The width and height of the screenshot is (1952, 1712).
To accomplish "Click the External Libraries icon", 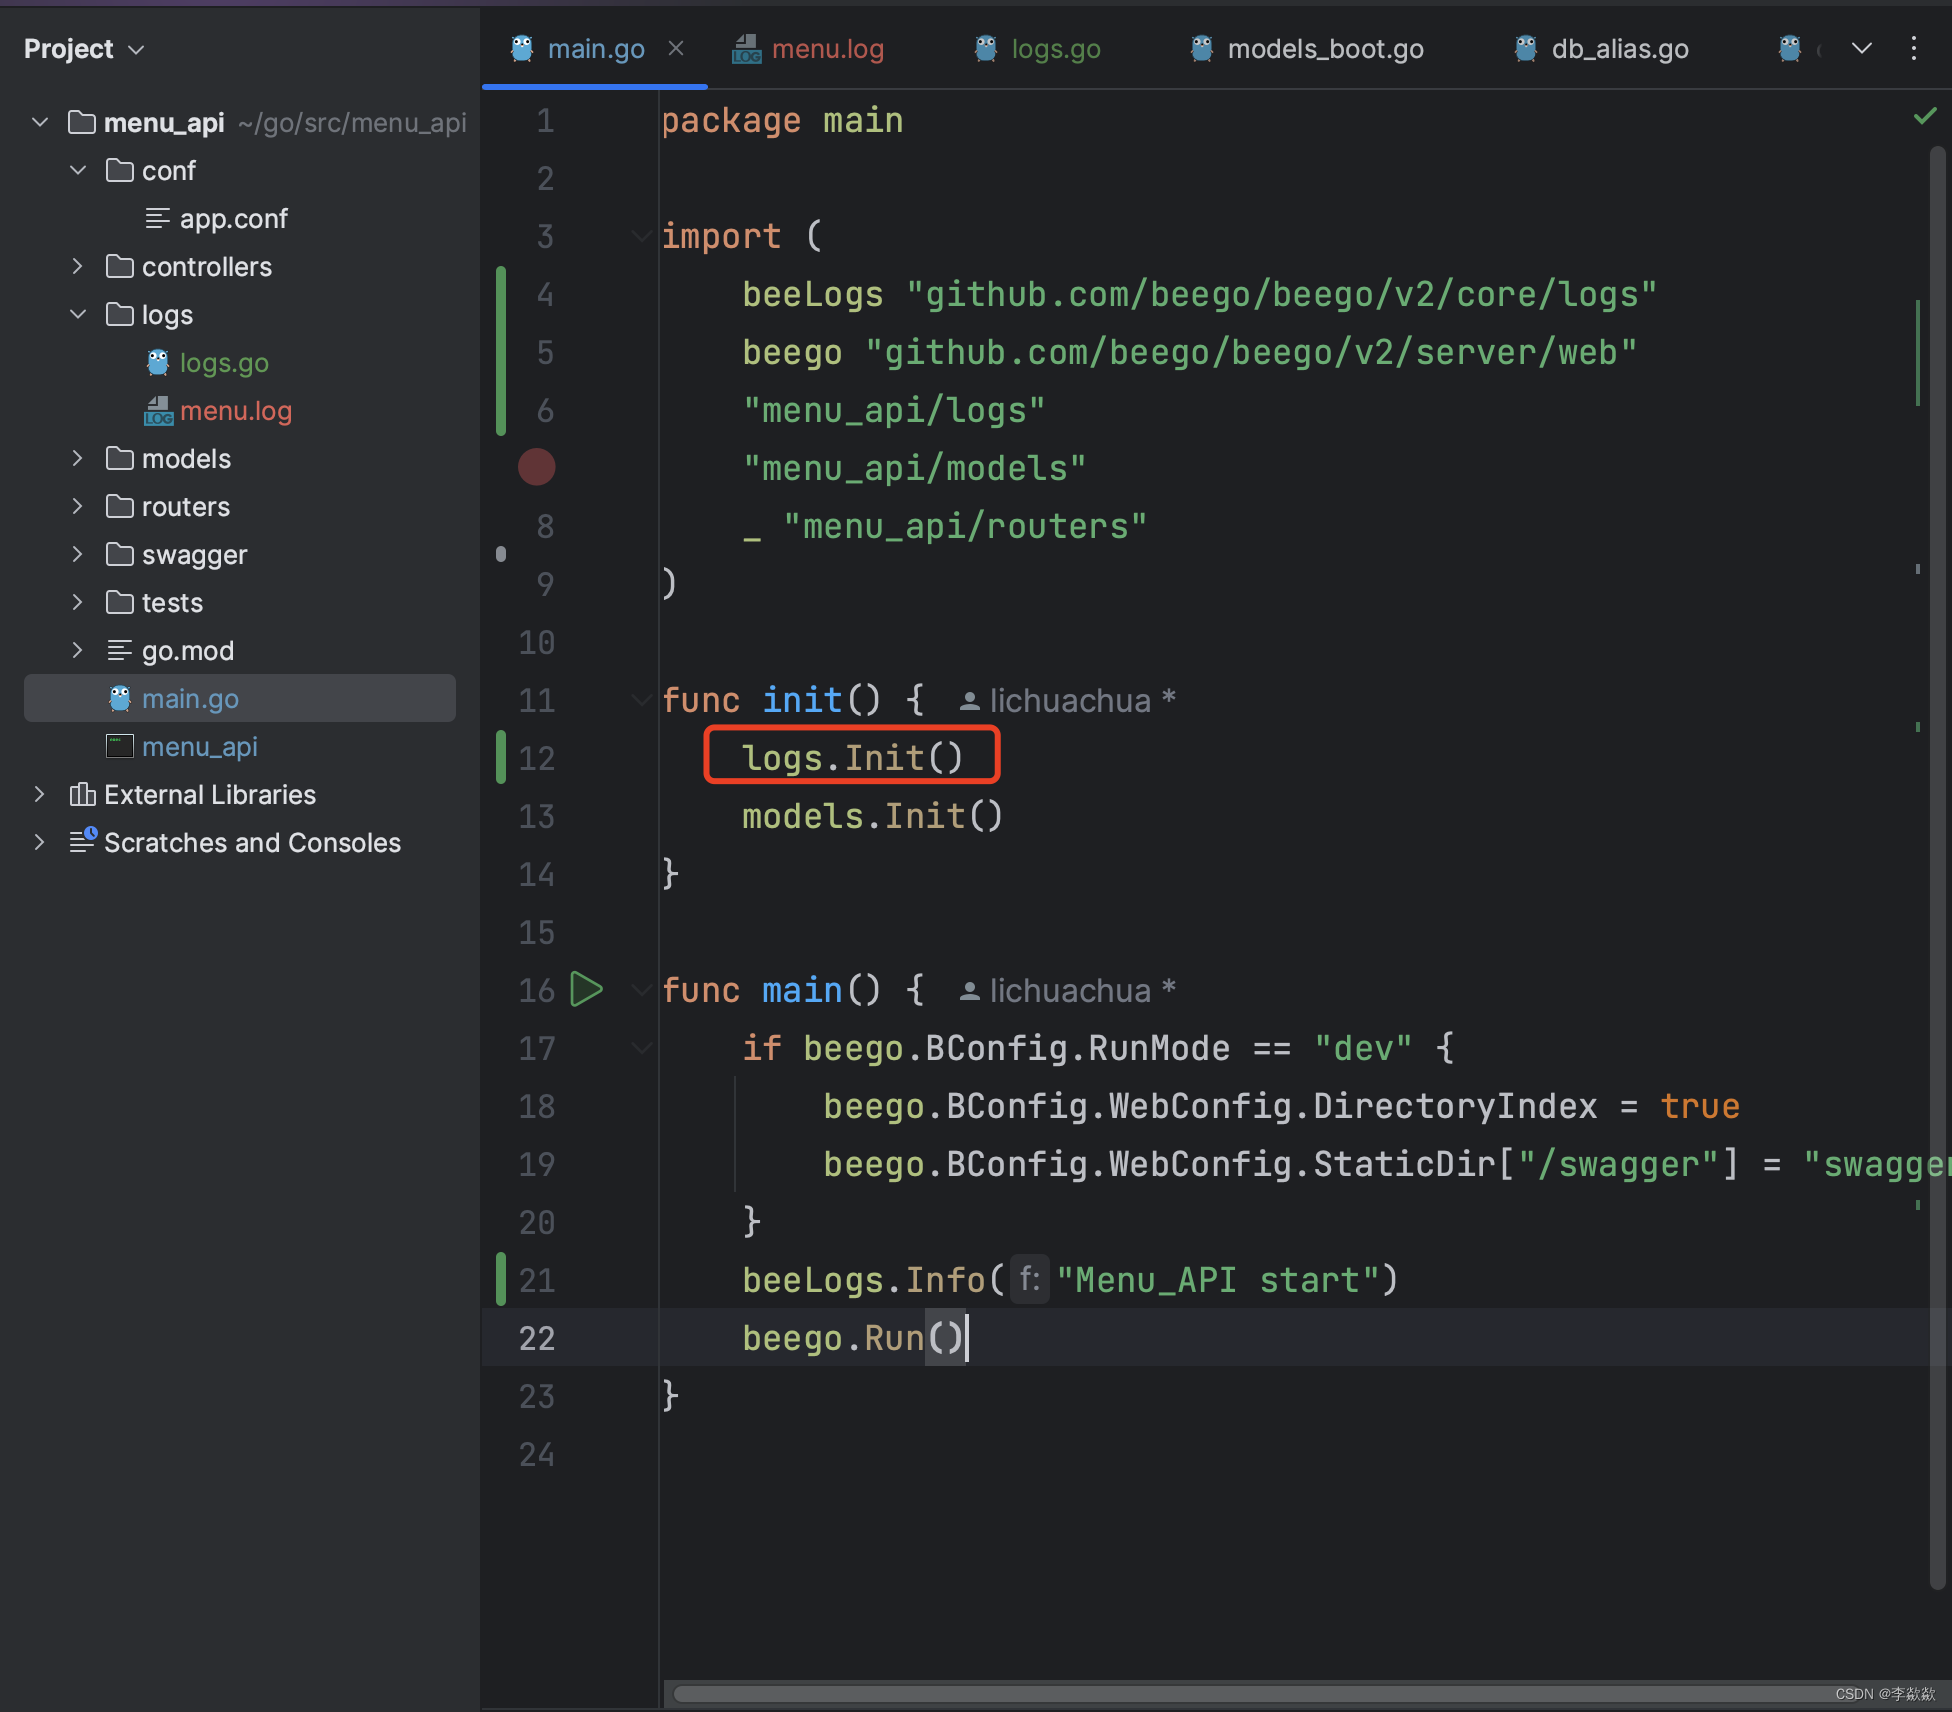I will (x=81, y=794).
